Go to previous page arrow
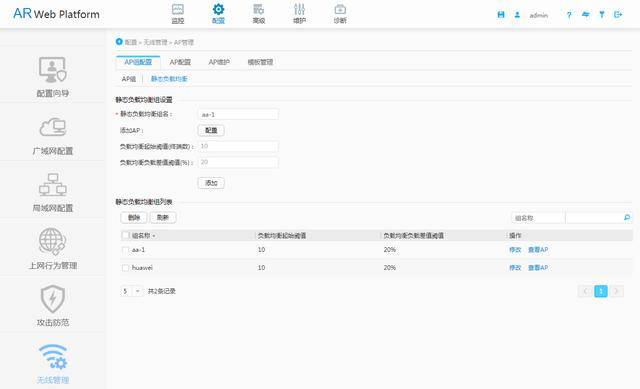The height and width of the screenshot is (389, 640). tap(585, 291)
